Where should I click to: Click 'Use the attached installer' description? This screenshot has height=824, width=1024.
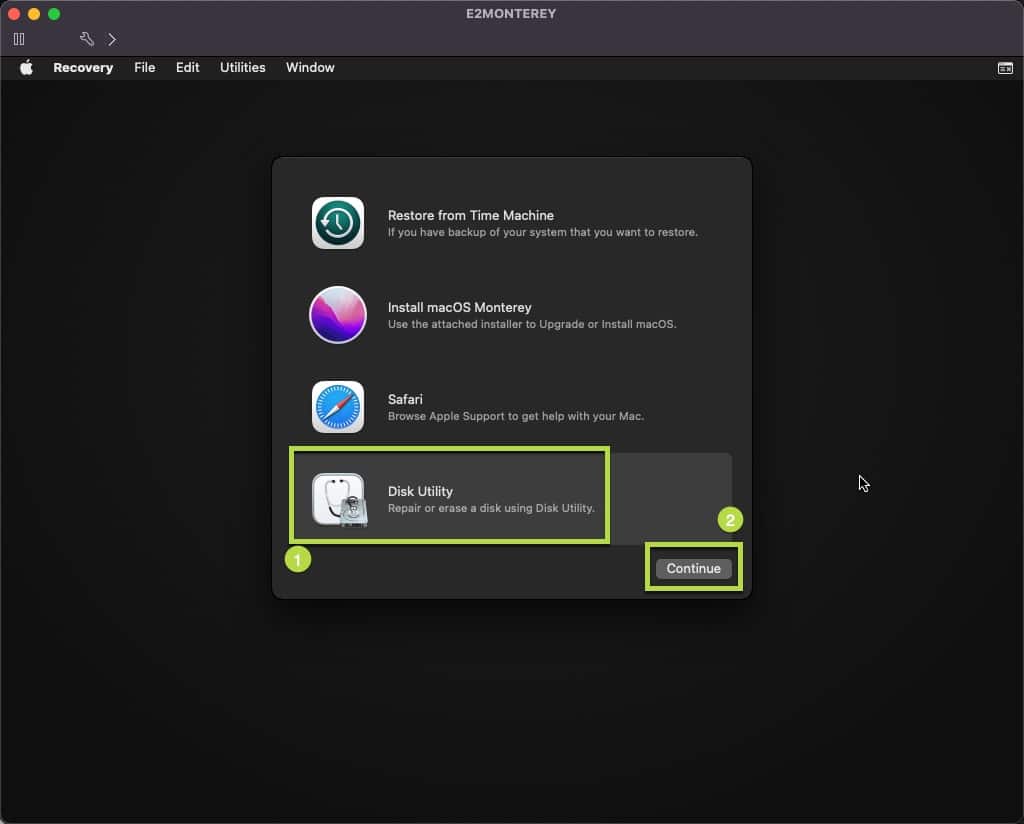[x=532, y=324]
